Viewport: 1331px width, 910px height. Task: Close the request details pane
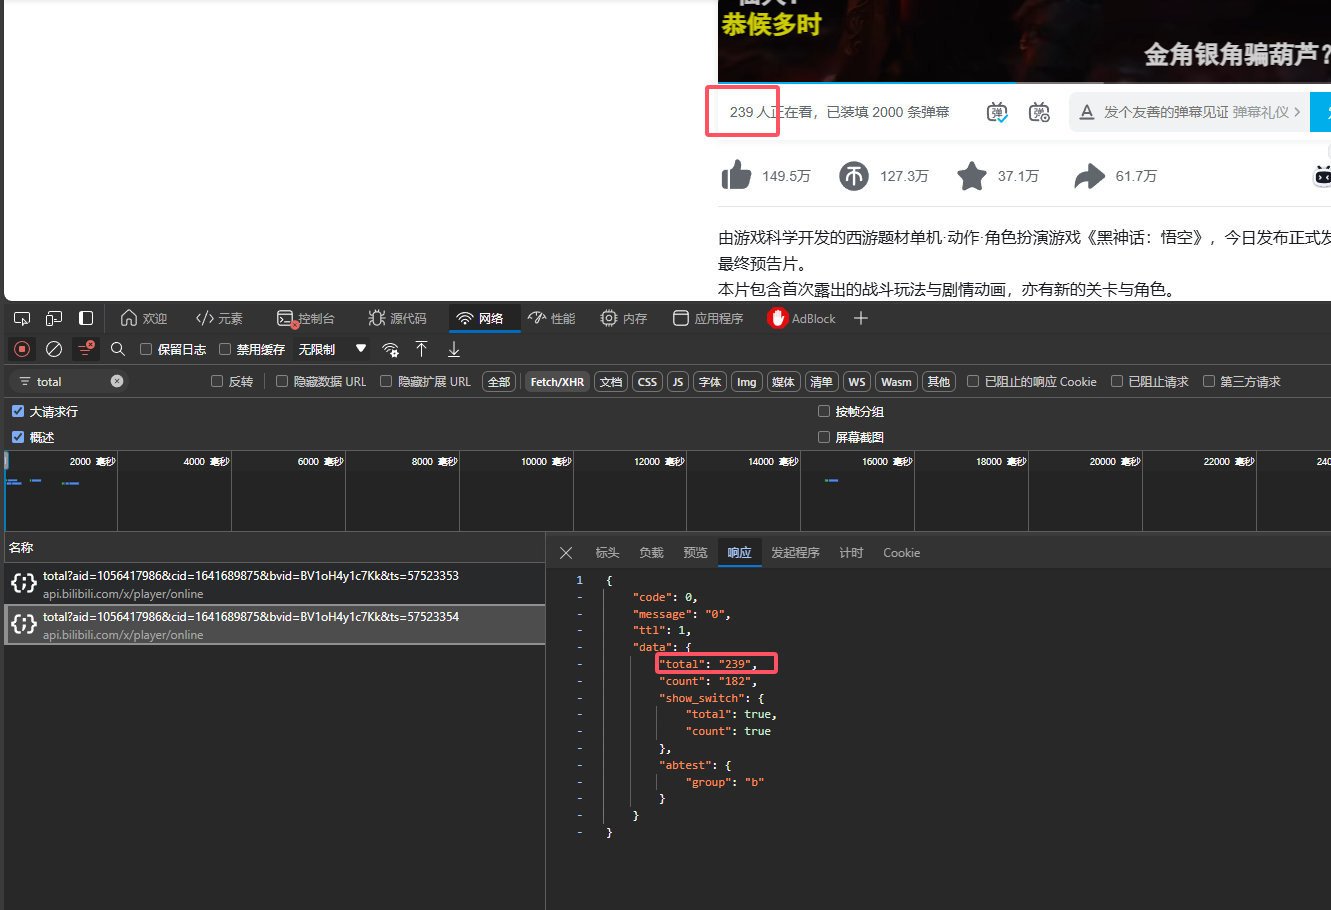[x=566, y=553]
